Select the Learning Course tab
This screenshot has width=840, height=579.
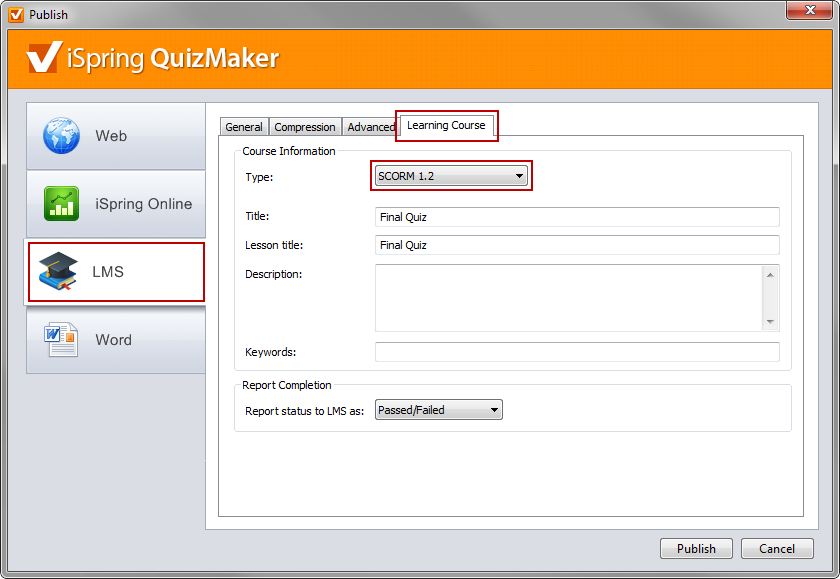(x=446, y=125)
